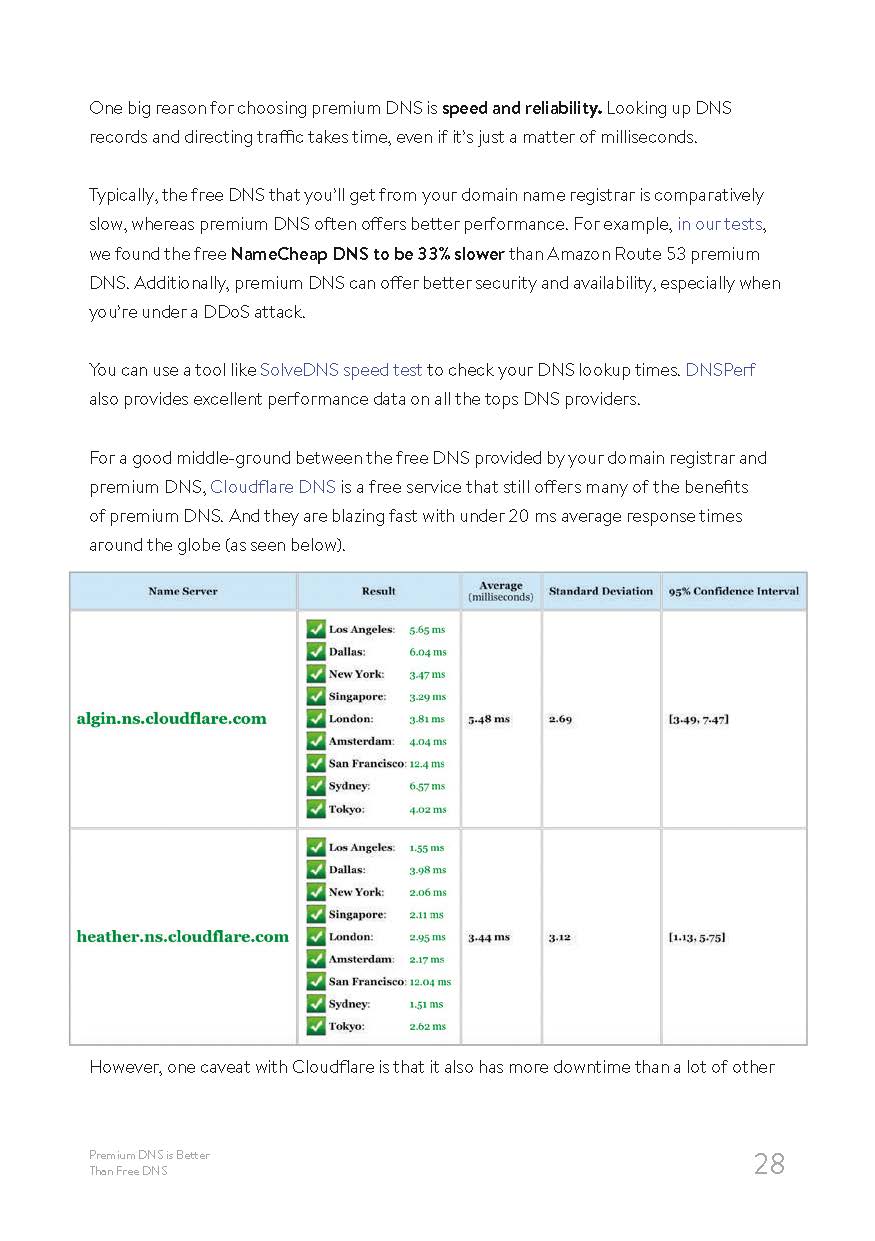The height and width of the screenshot is (1241, 875).
Task: Click the page number 28
Action: click(769, 1163)
